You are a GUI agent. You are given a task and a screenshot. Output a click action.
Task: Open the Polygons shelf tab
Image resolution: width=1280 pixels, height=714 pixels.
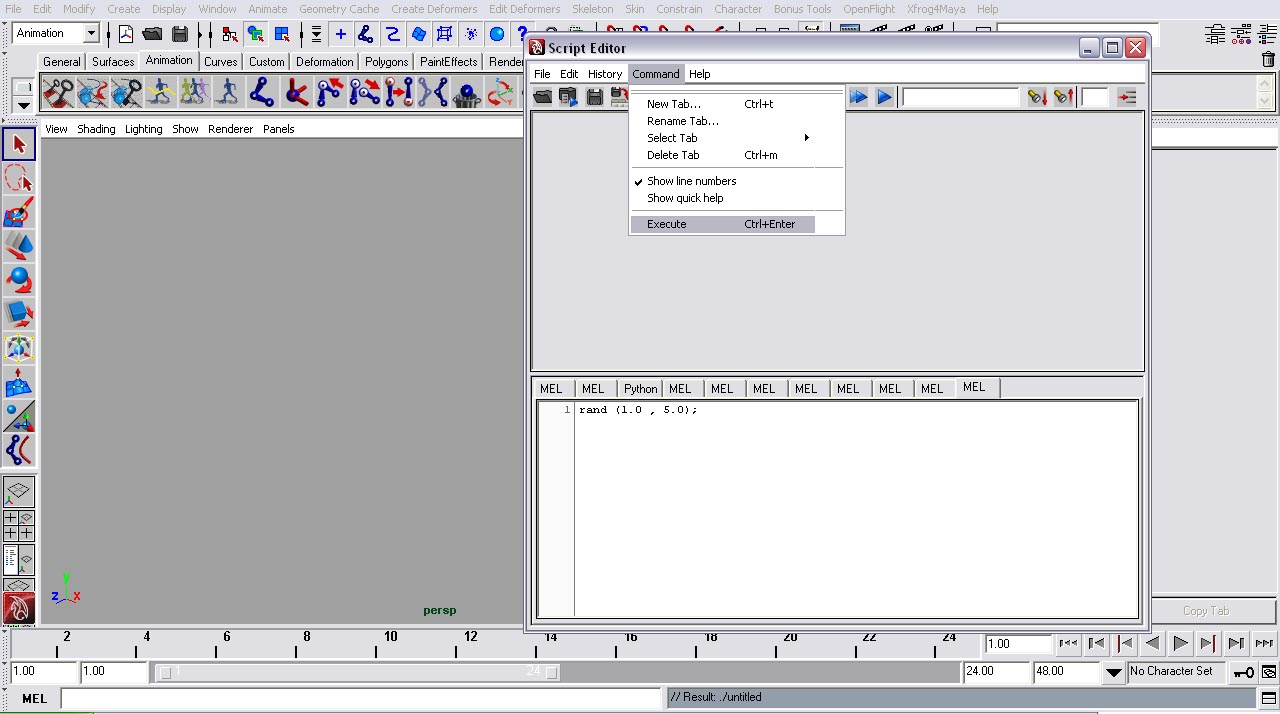coord(386,62)
